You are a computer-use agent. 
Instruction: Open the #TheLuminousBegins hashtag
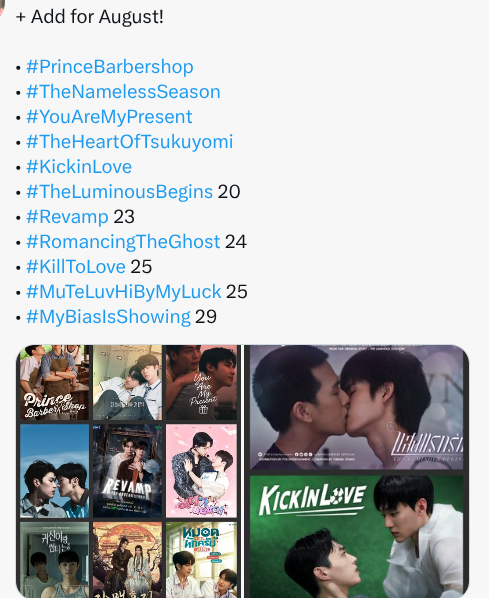(119, 192)
